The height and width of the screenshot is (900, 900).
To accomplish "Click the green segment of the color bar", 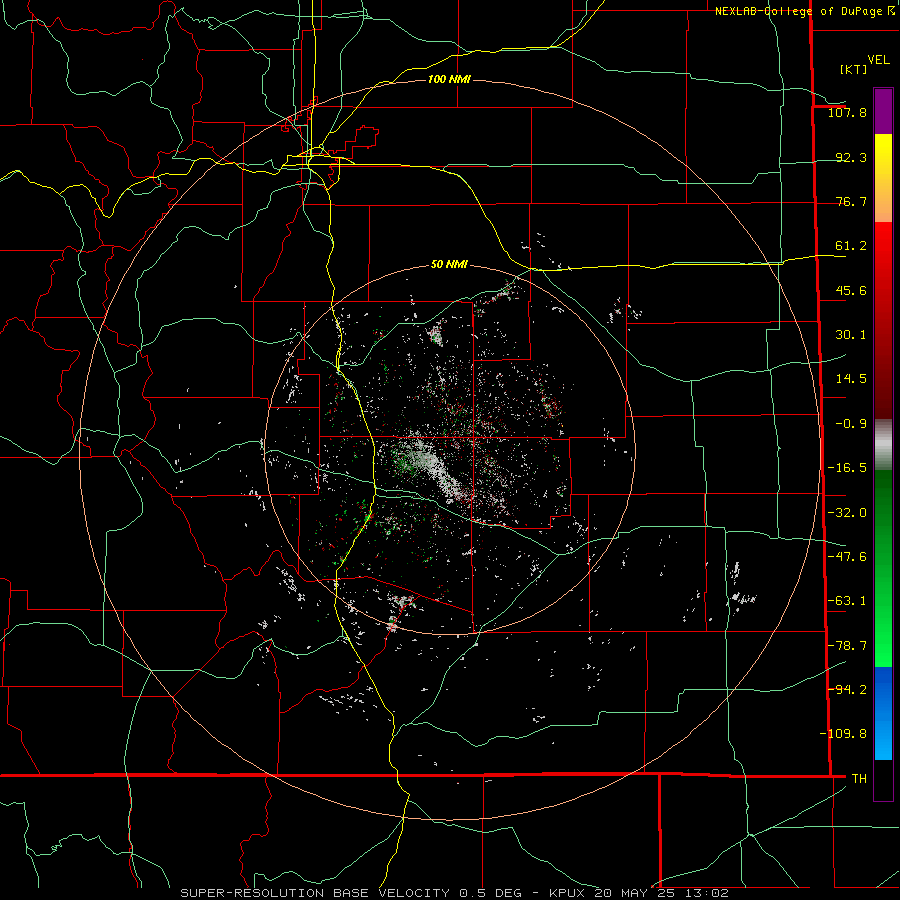I will point(883,568).
